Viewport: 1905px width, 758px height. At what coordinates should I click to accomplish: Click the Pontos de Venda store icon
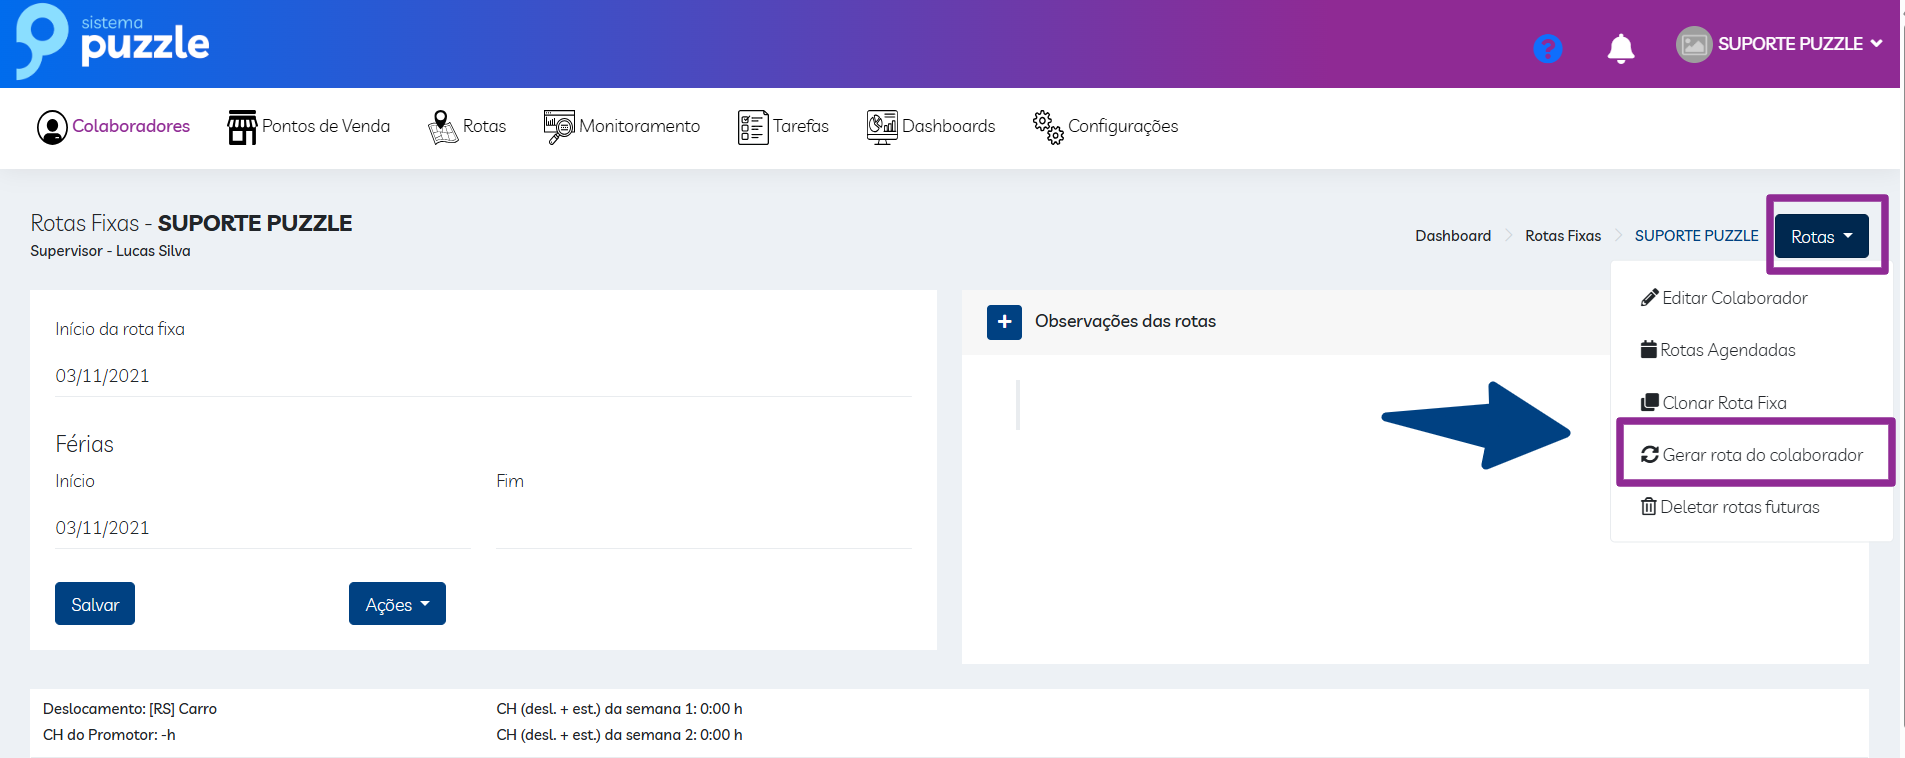(x=242, y=127)
